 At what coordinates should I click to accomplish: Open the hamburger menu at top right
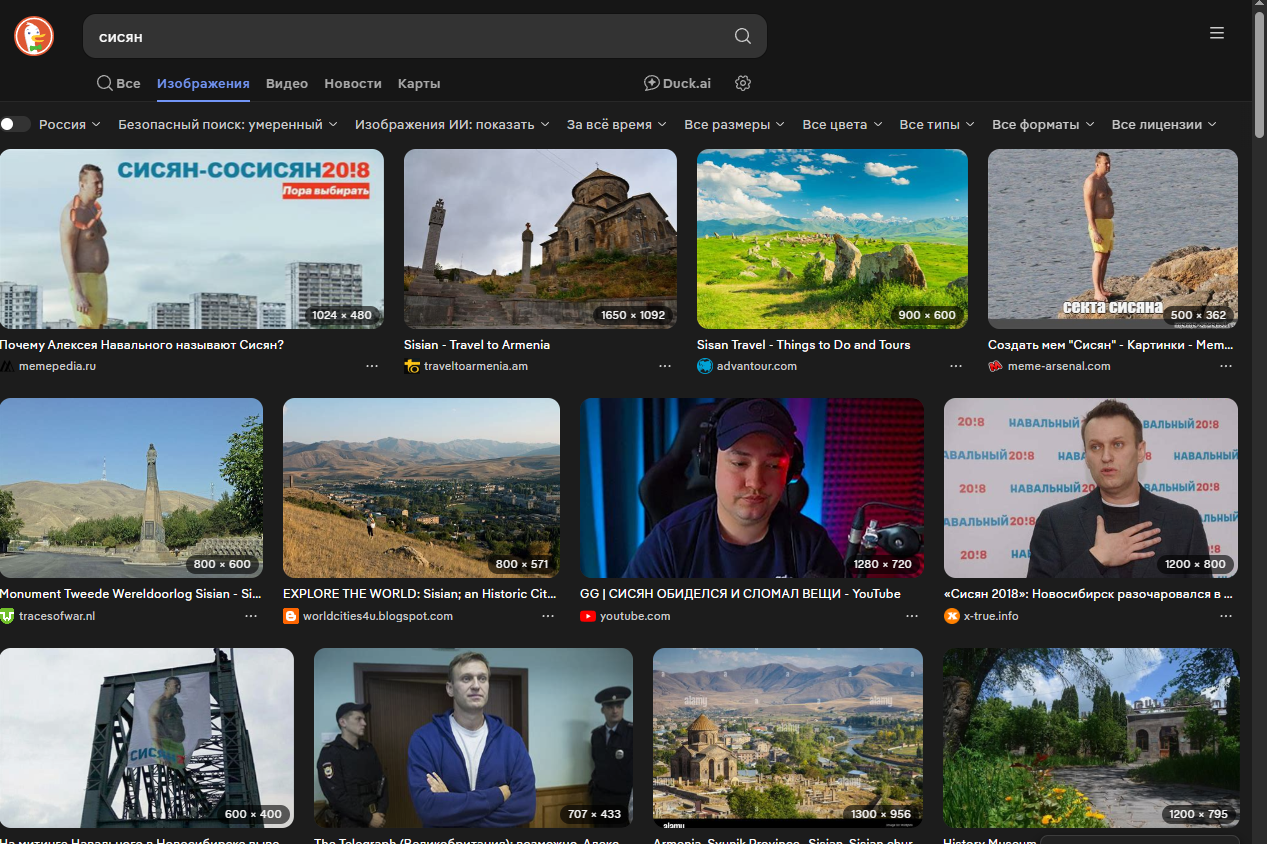1217,33
